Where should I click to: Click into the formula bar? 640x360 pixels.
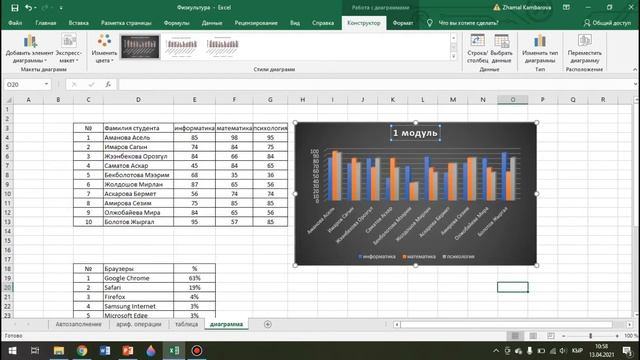[376, 84]
